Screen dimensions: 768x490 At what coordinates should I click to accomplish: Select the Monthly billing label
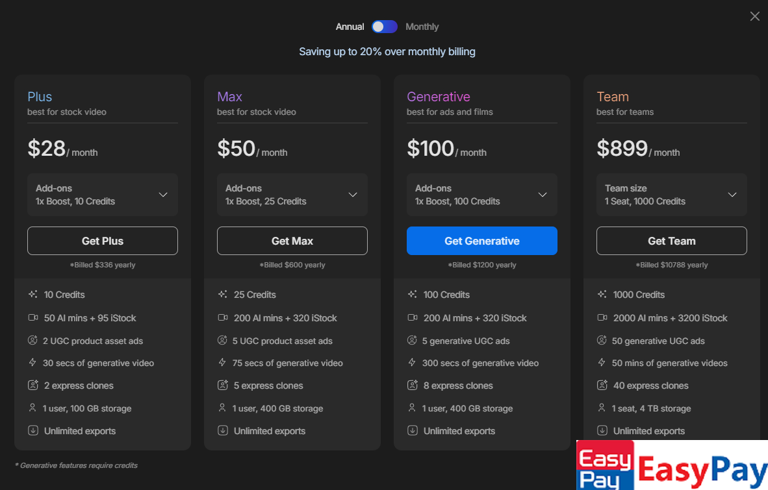422,27
